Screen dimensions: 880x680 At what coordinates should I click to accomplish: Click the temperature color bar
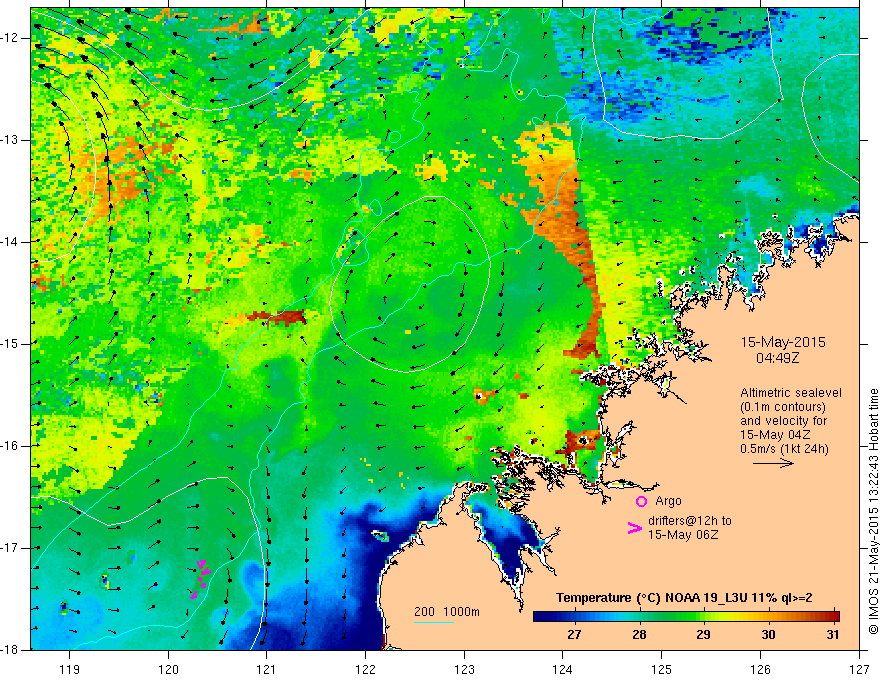click(686, 617)
